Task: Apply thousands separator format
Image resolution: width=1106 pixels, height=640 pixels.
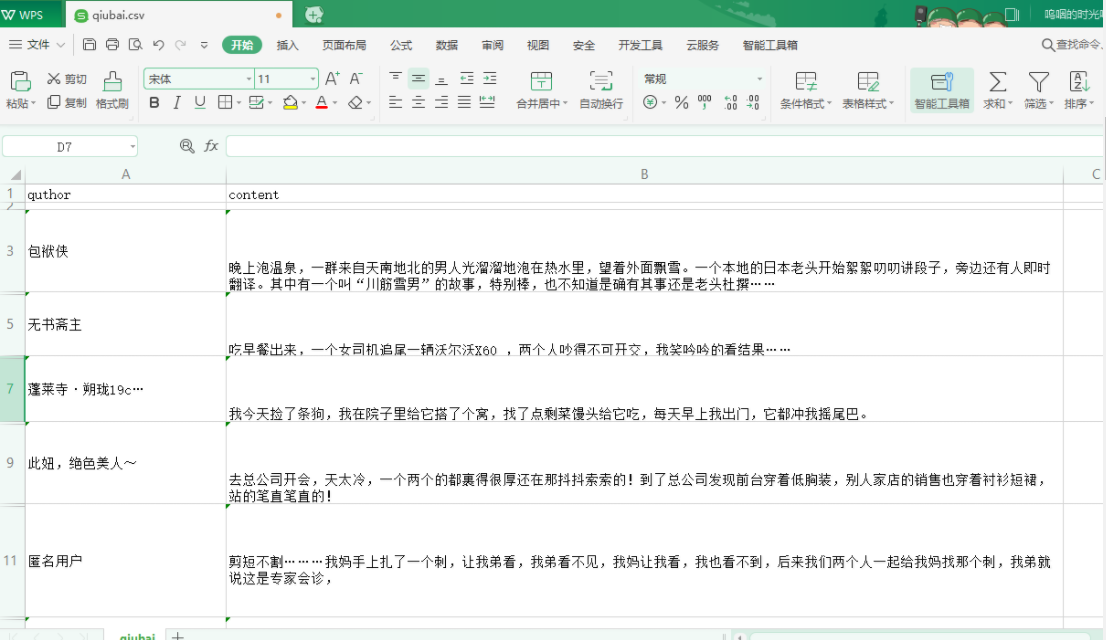Action: click(705, 103)
